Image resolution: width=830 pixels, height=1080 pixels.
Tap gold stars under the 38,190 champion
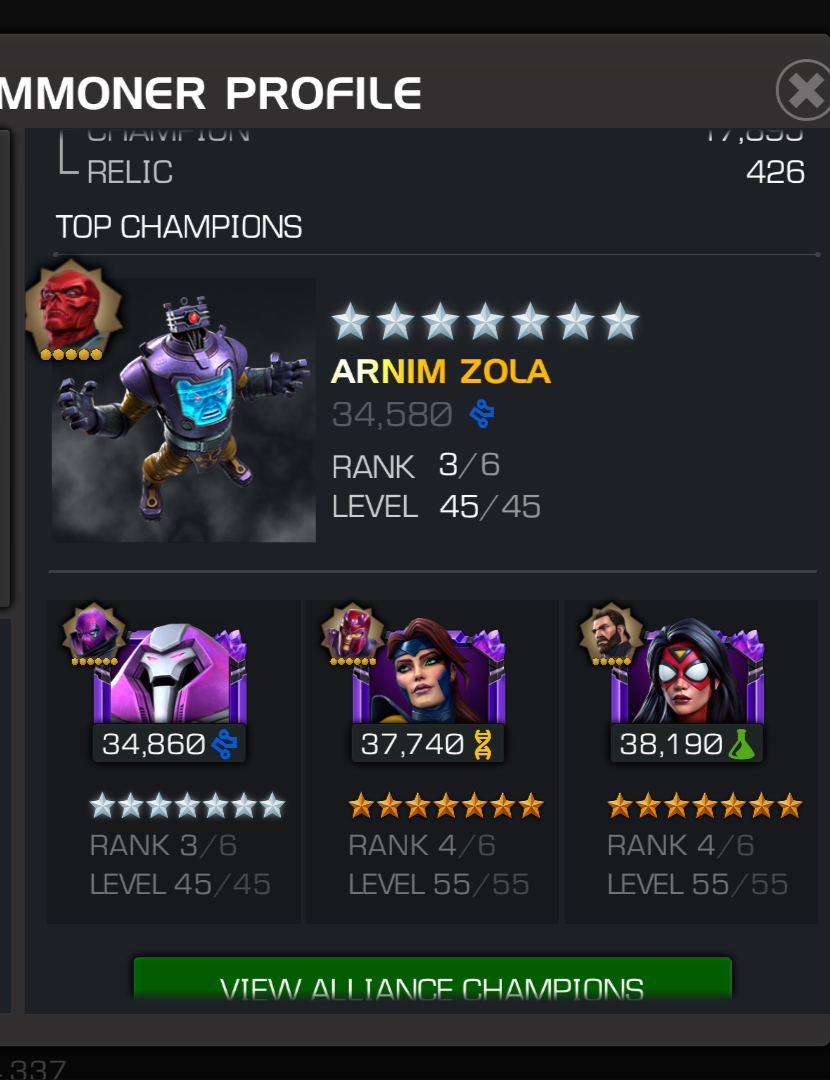[705, 805]
